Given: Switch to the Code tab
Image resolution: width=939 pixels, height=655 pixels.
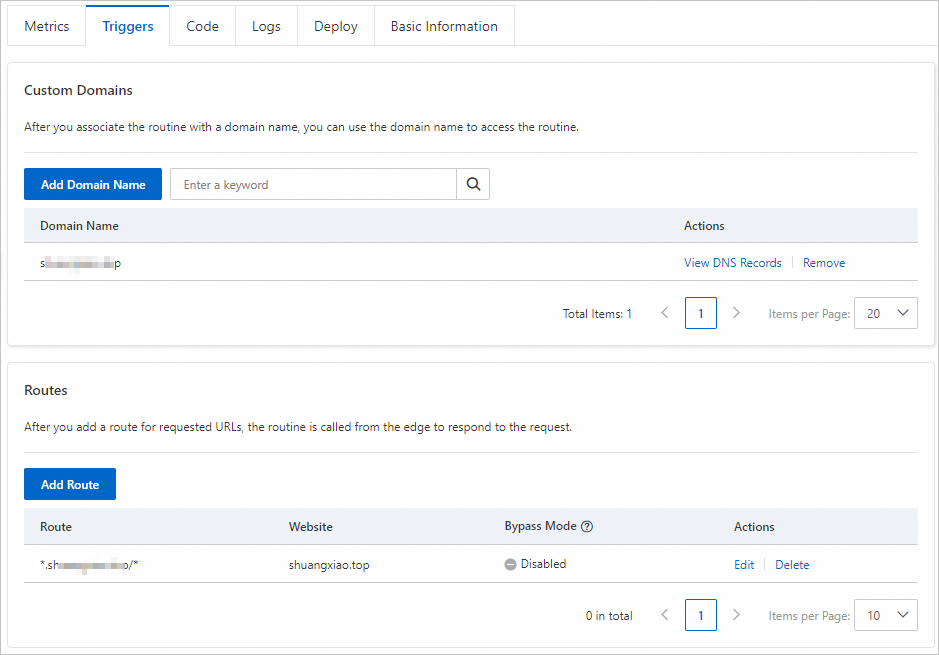Looking at the screenshot, I should [202, 26].
